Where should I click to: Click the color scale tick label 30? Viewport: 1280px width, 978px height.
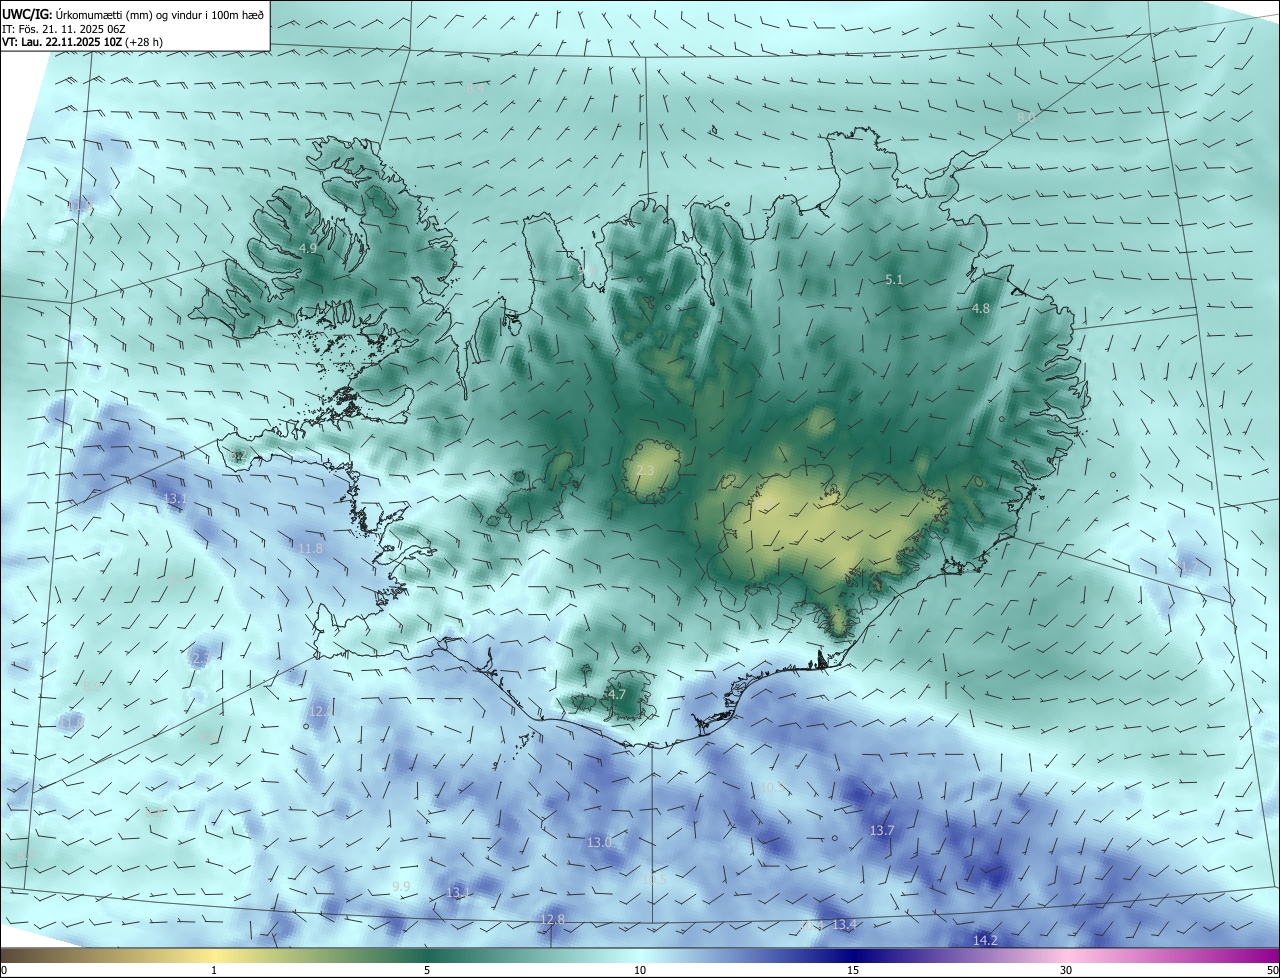pyautogui.click(x=1066, y=970)
